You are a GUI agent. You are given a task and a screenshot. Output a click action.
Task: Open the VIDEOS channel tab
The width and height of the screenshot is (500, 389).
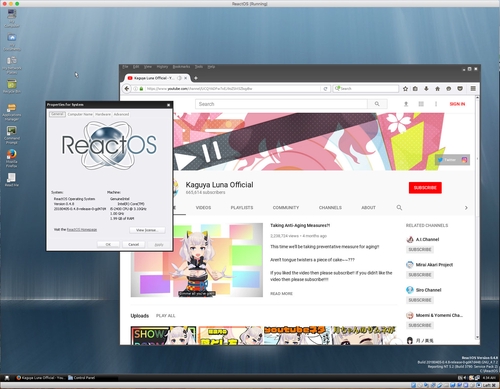203,208
